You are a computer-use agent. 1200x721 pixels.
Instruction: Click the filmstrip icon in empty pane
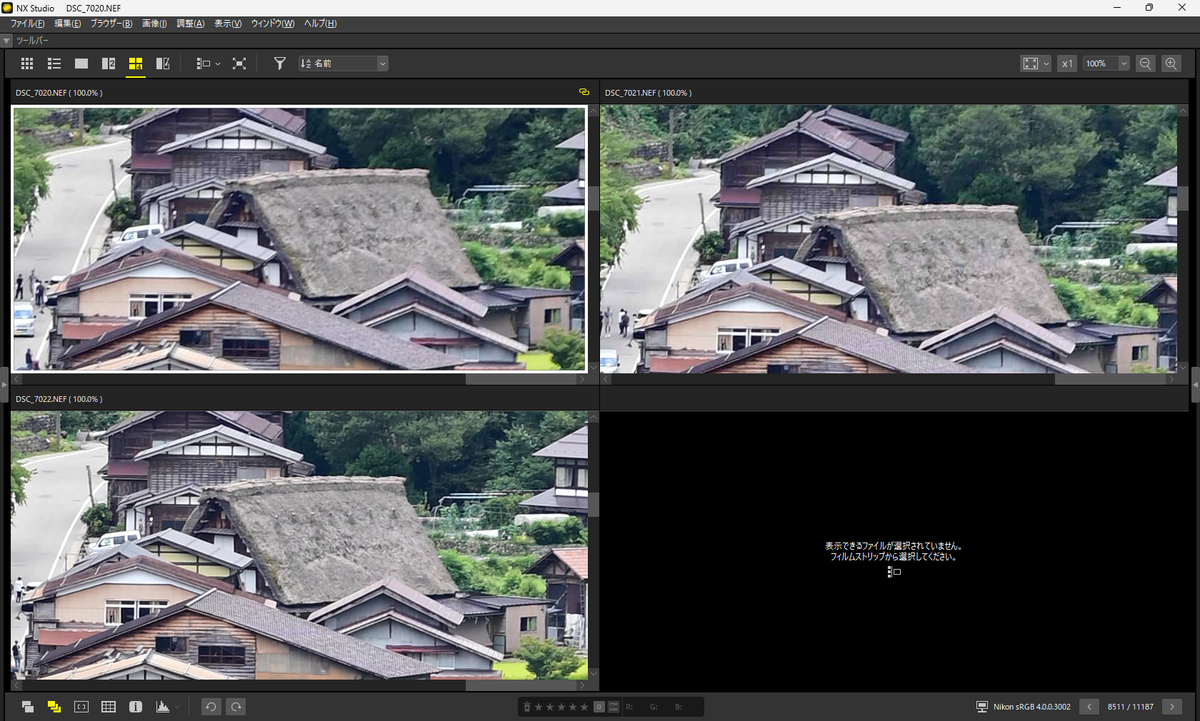point(894,572)
